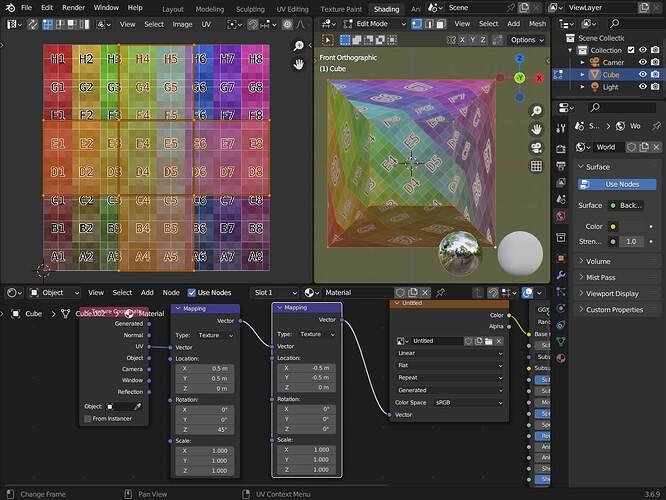Image resolution: width=666 pixels, height=500 pixels.
Task: Switch to Texture Paint workspace tab
Action: (x=341, y=9)
